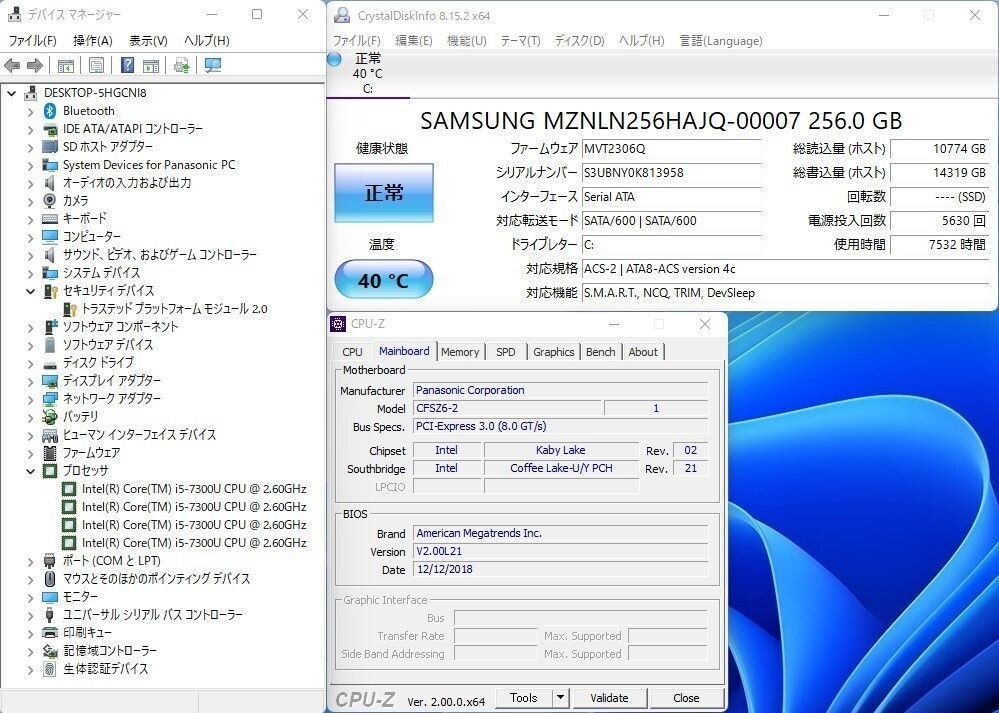Expand the IDE ATA/ATAPI コントローラー node
This screenshot has width=999, height=713.
click(x=30, y=129)
